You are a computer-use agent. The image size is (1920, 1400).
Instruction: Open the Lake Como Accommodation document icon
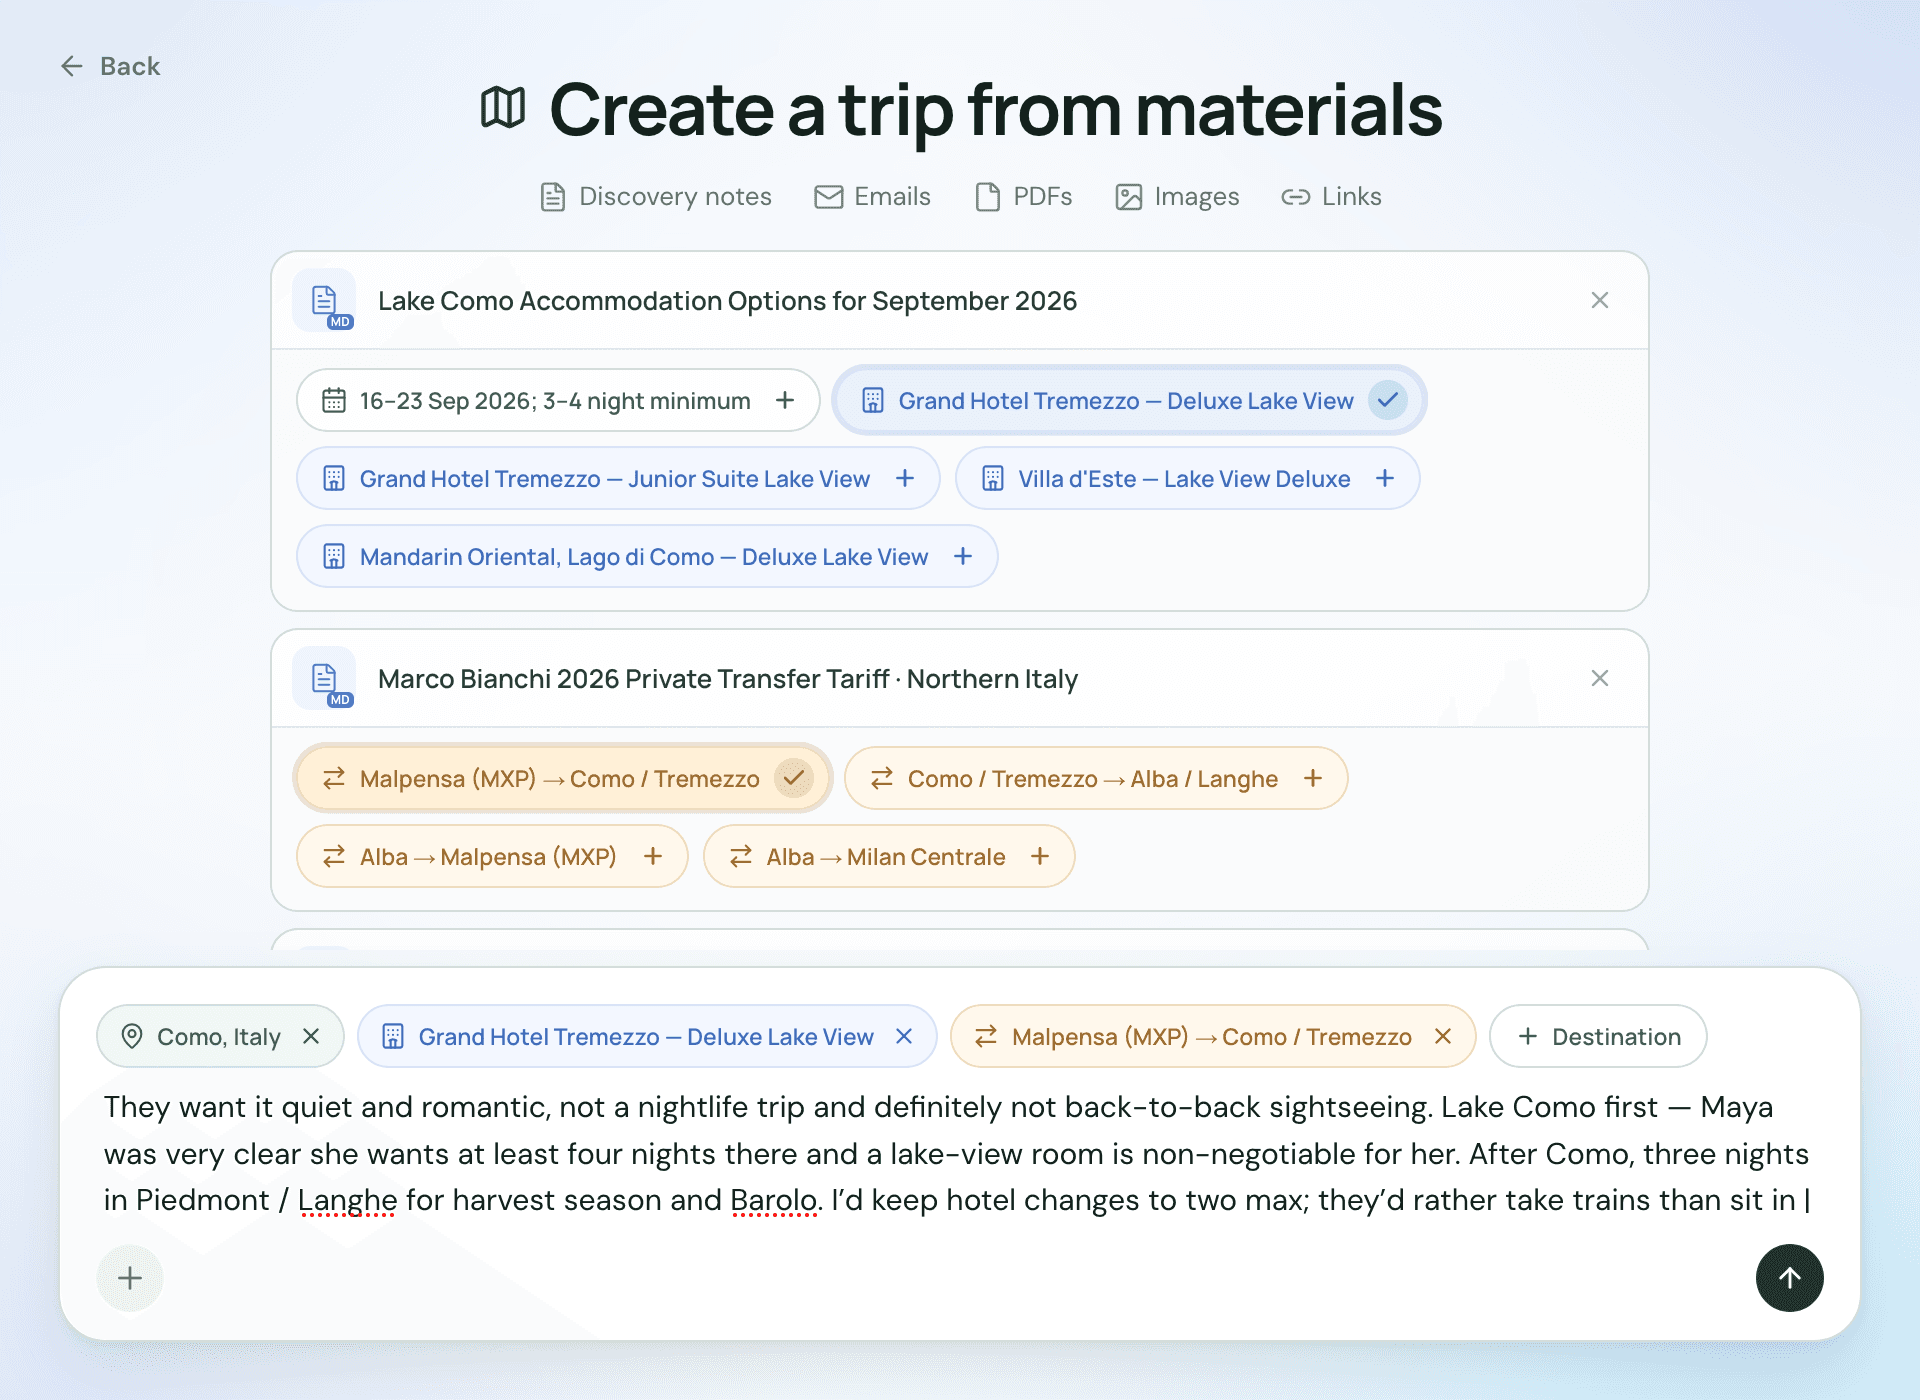[324, 300]
